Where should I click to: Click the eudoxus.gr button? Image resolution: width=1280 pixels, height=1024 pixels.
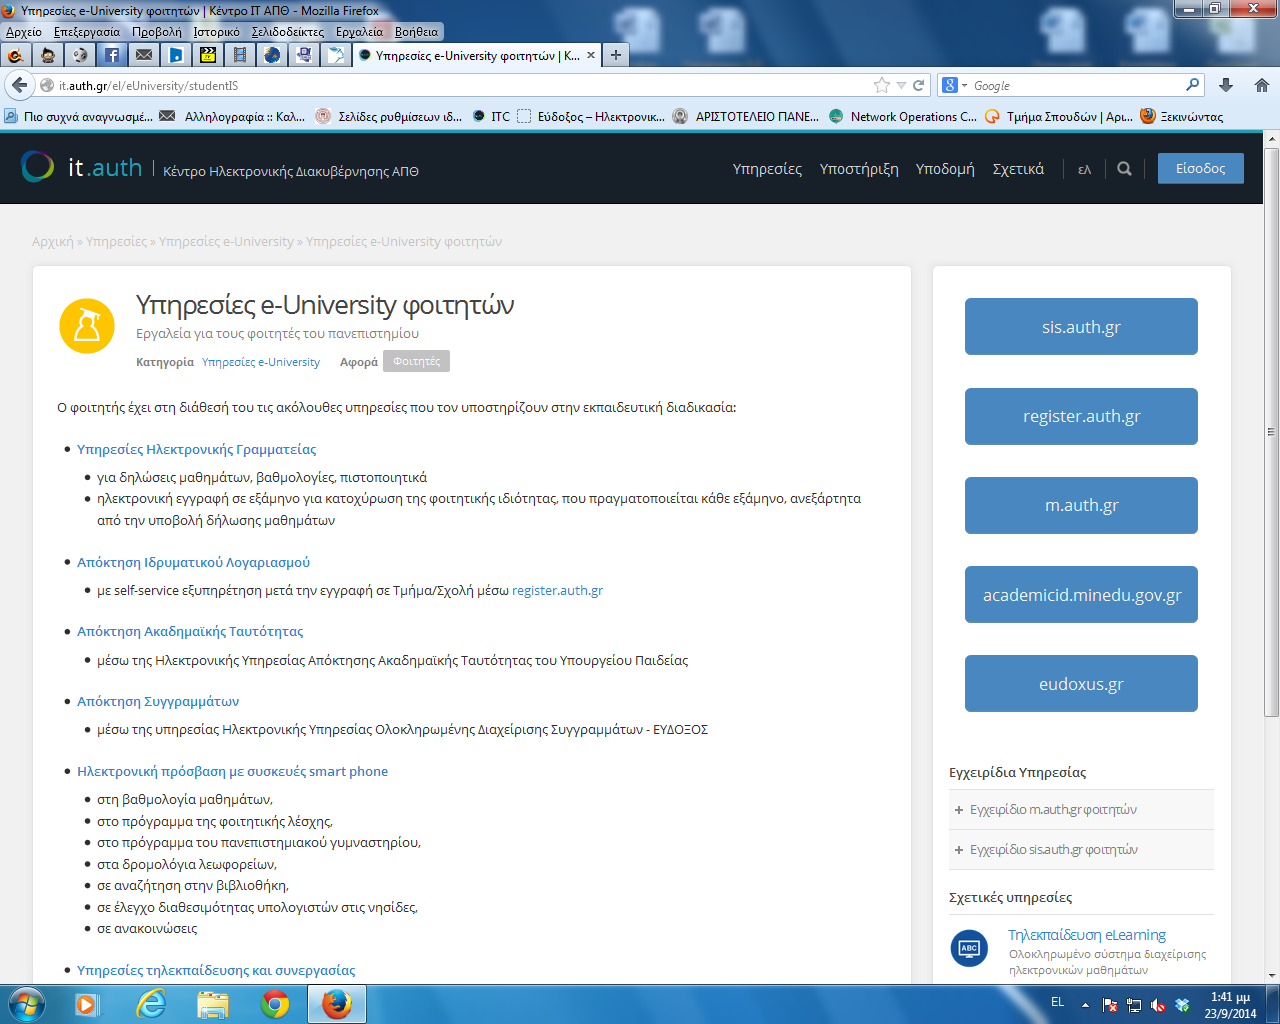pyautogui.click(x=1081, y=684)
